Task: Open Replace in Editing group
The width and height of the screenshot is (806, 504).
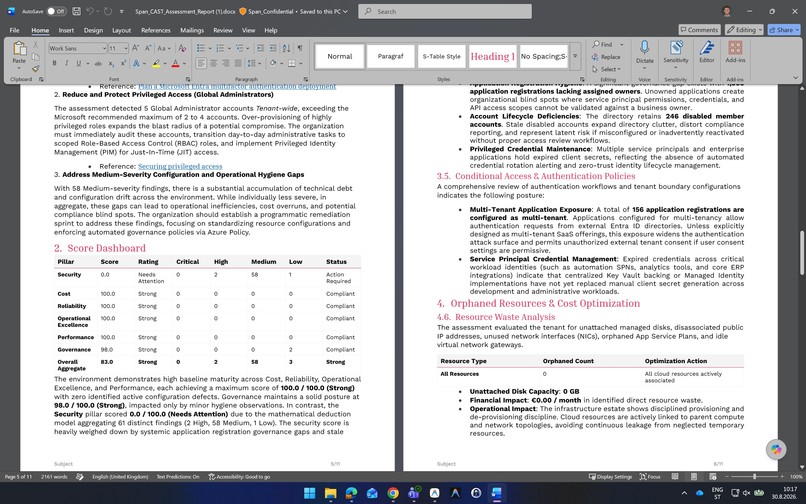Action: click(x=606, y=57)
